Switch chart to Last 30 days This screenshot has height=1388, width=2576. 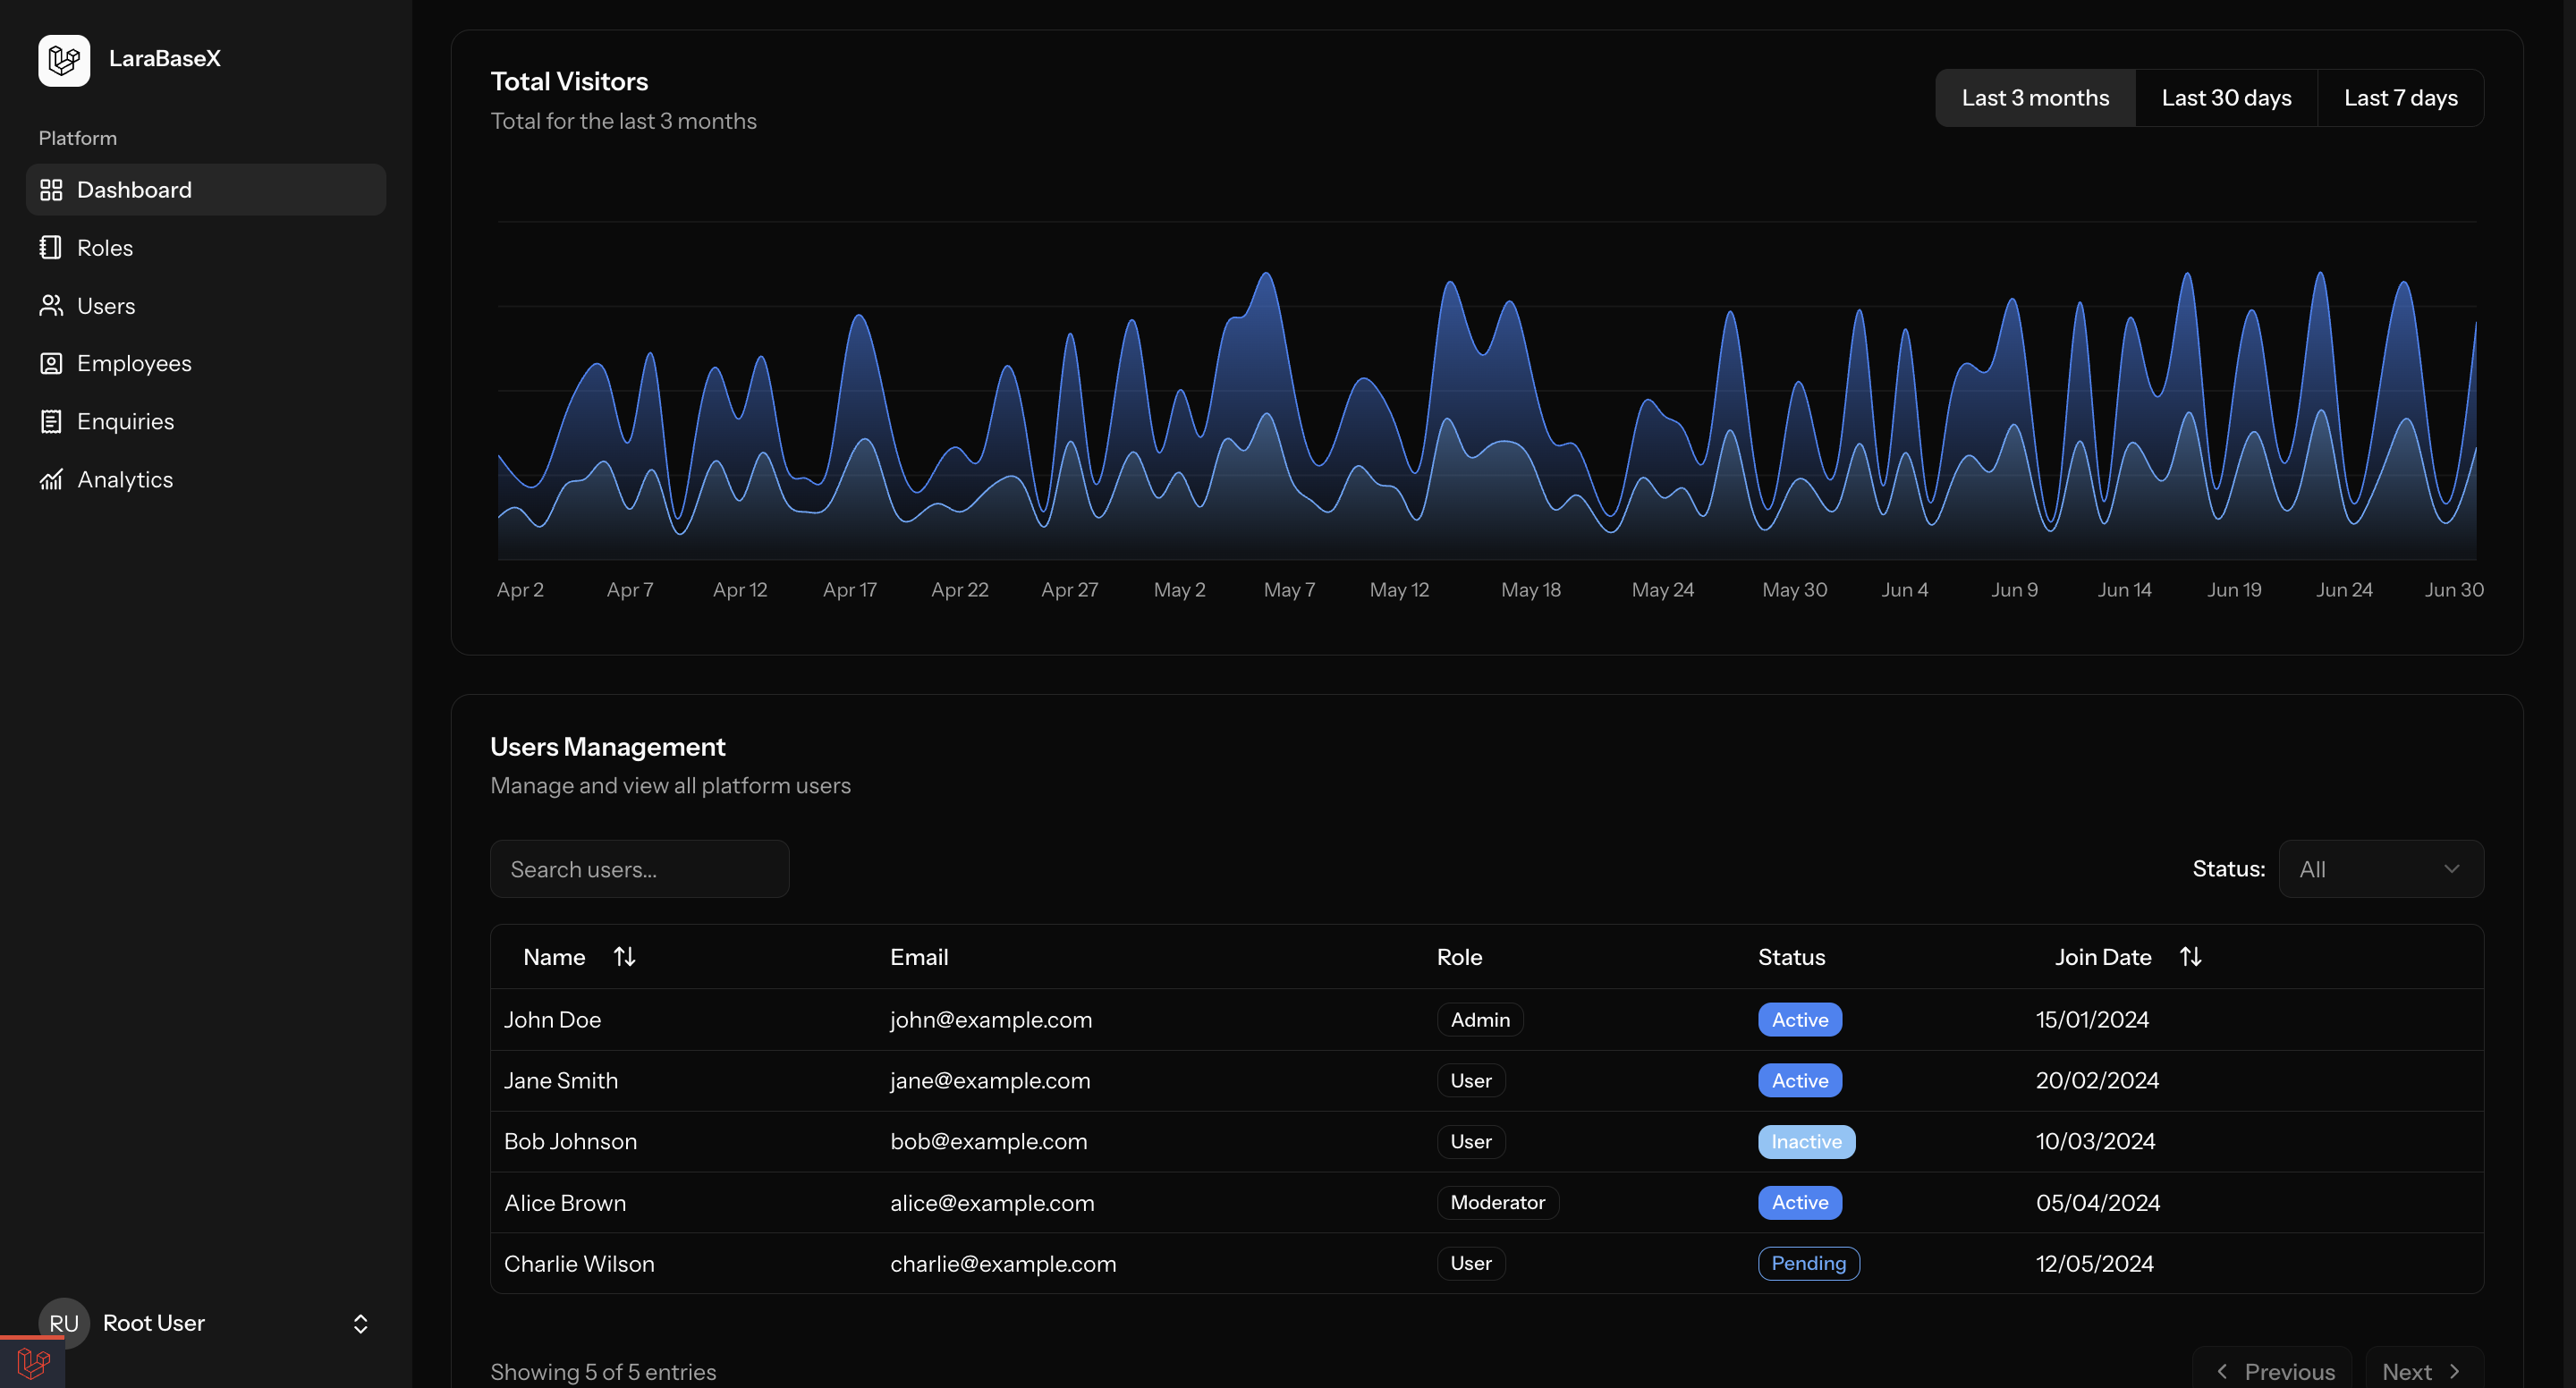(2226, 98)
